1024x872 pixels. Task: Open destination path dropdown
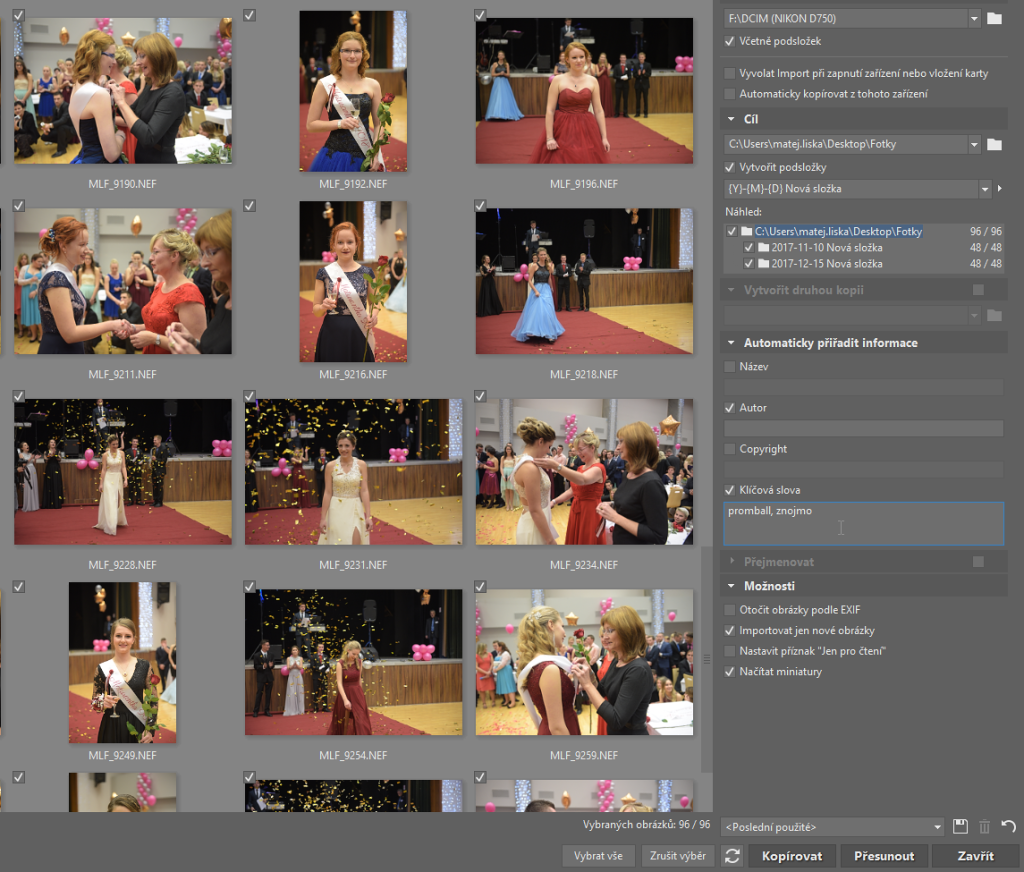tap(974, 144)
